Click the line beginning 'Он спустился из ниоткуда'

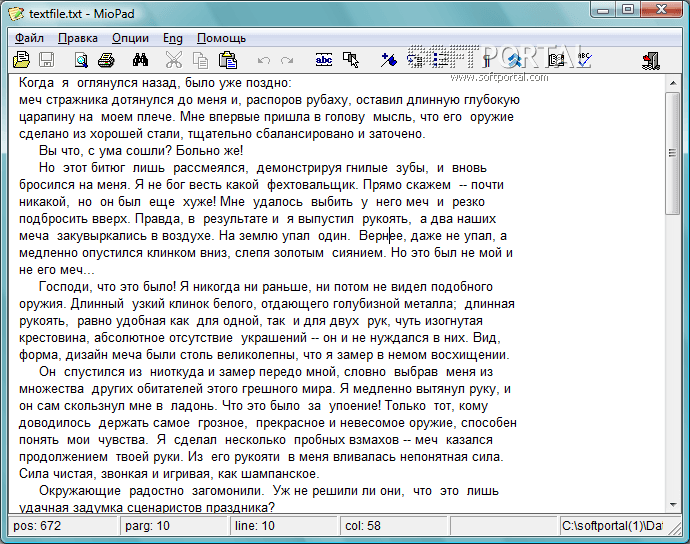266,372
